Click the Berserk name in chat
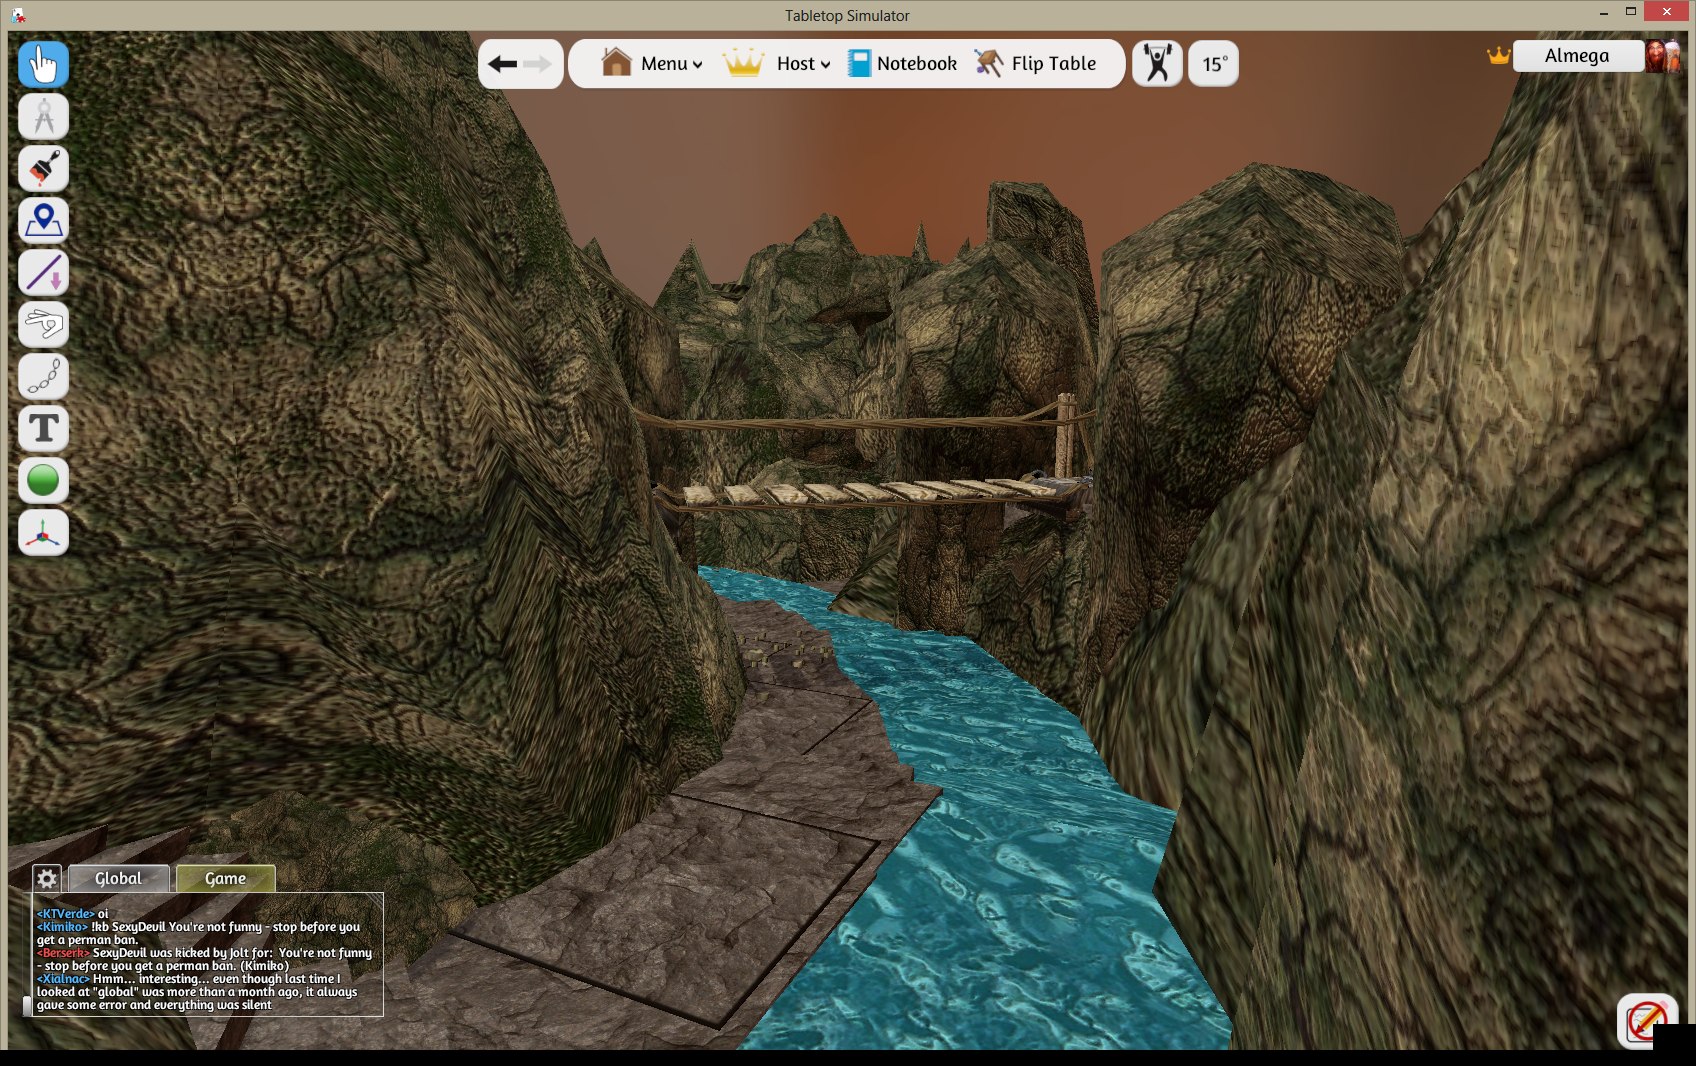Image resolution: width=1696 pixels, height=1066 pixels. coord(64,953)
